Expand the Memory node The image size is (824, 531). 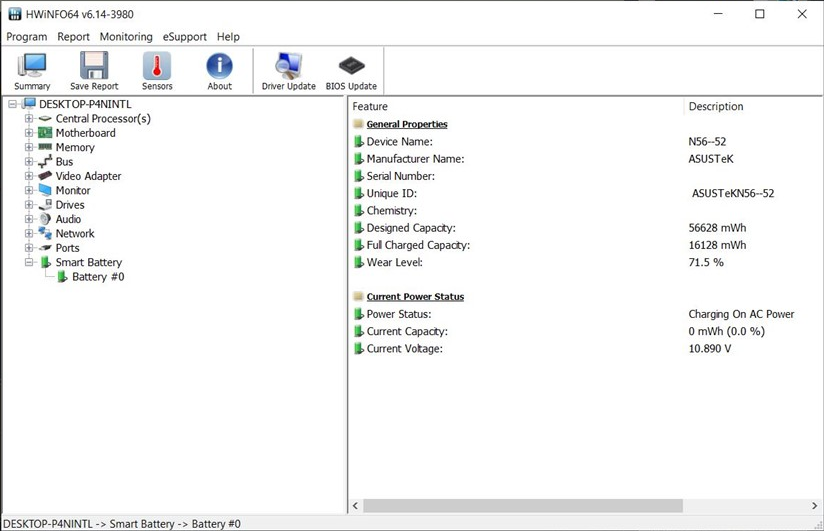[x=29, y=147]
